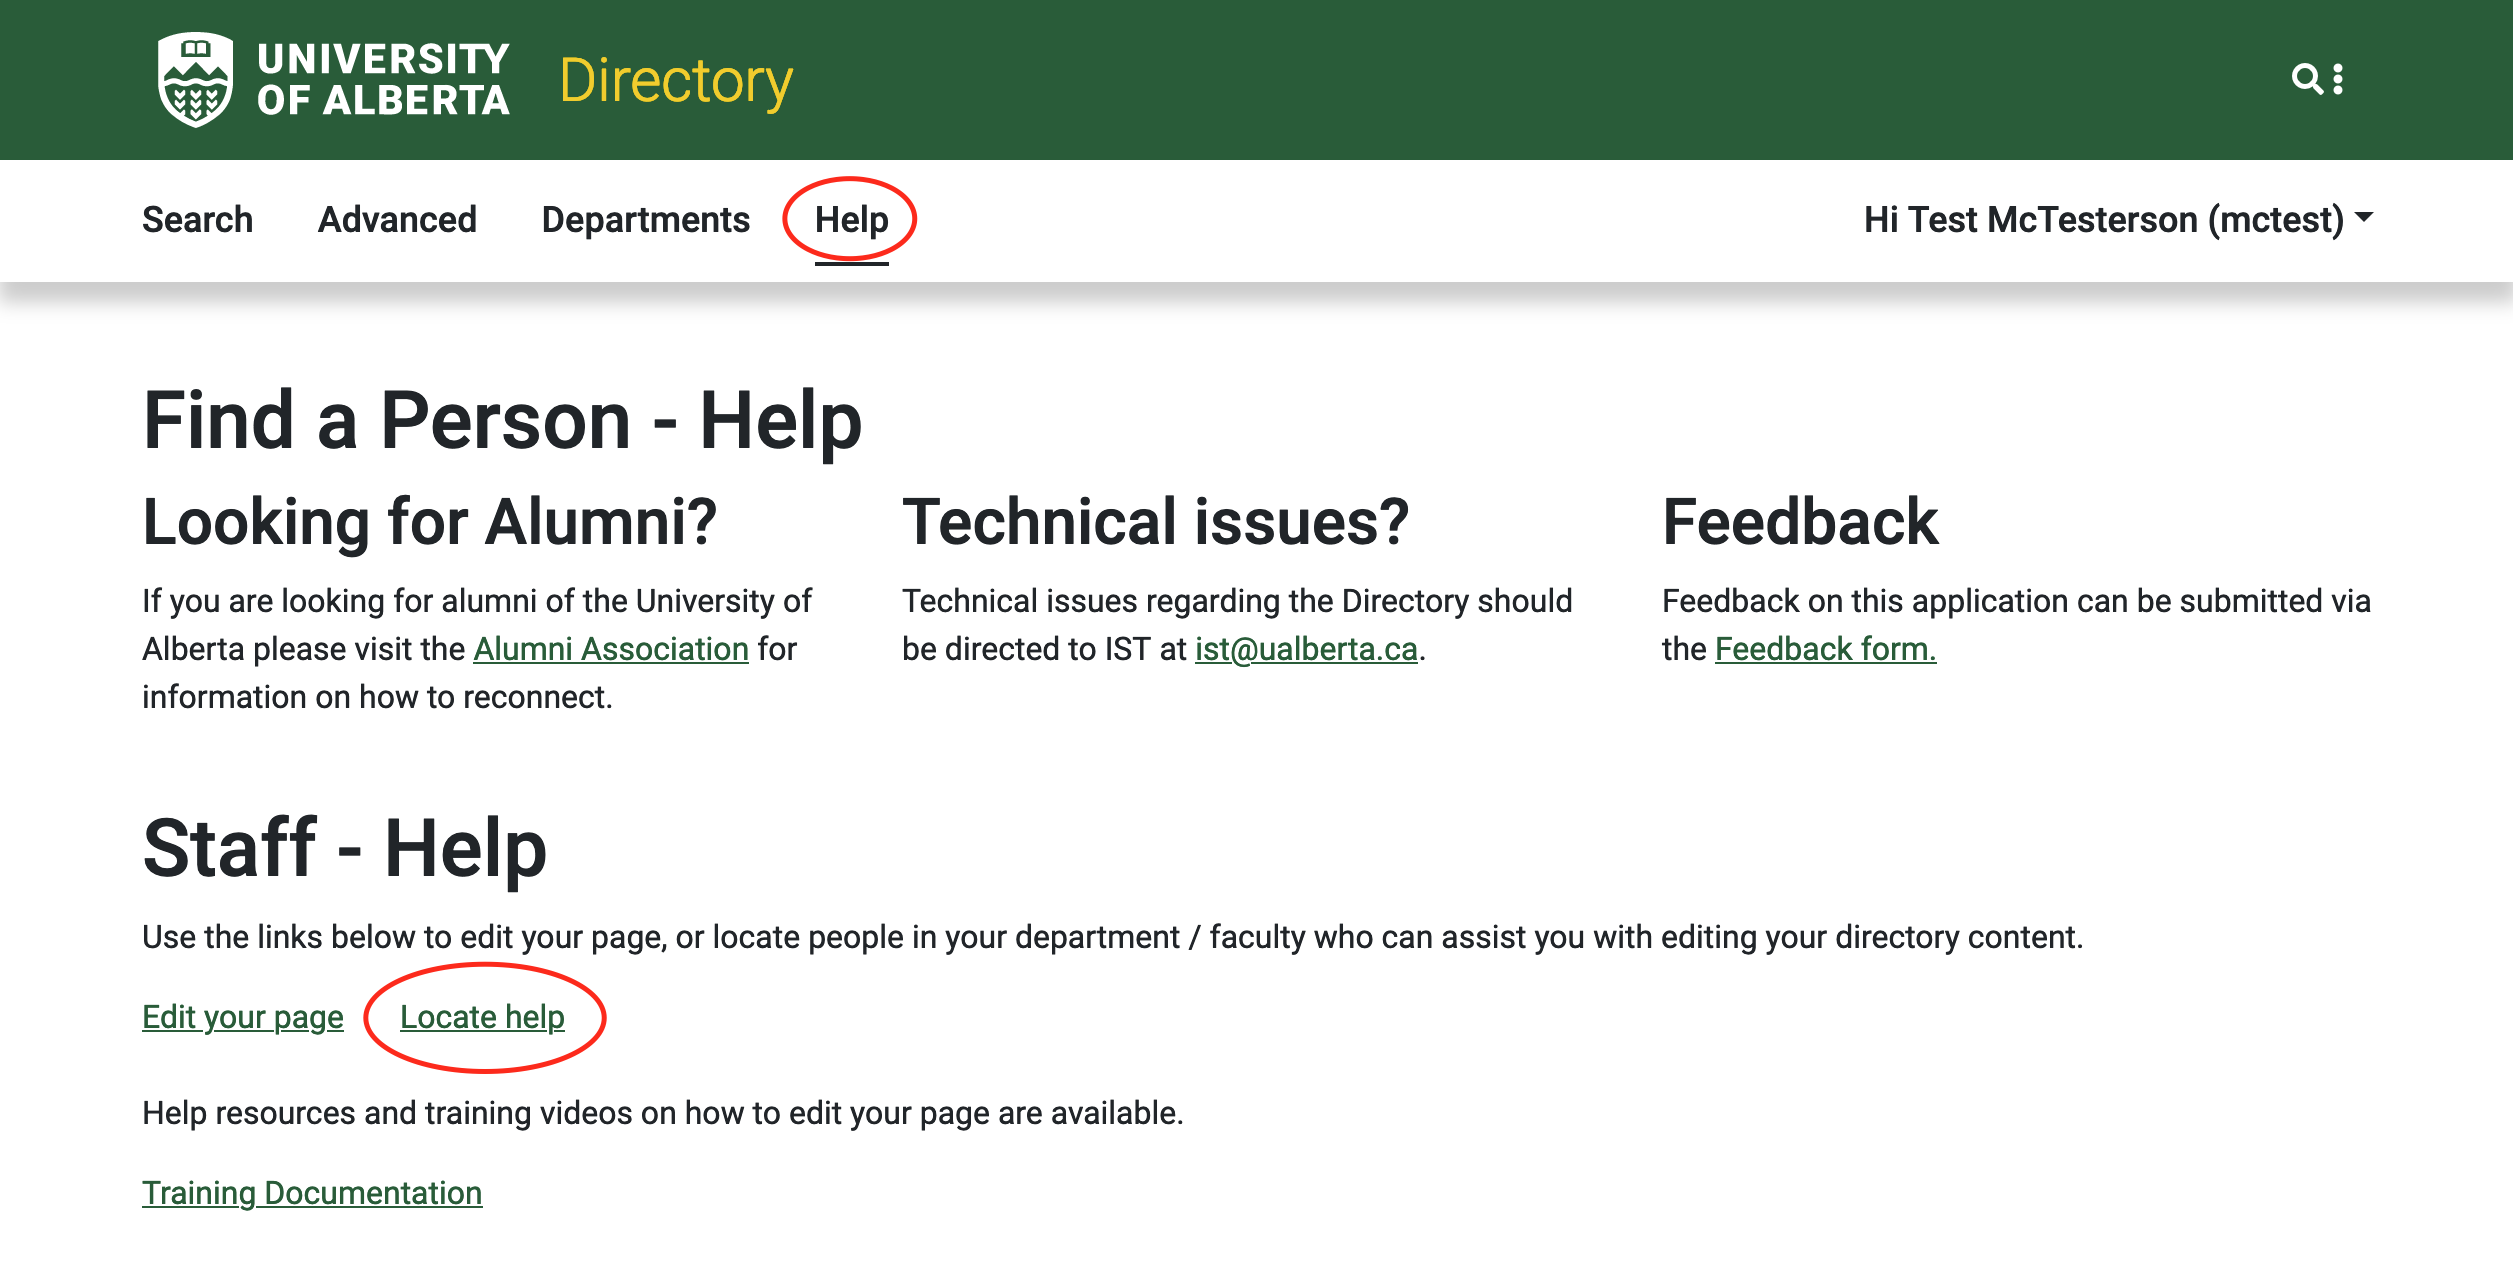Open the Feedback form link
Viewport: 2513px width, 1272px height.
(1825, 649)
